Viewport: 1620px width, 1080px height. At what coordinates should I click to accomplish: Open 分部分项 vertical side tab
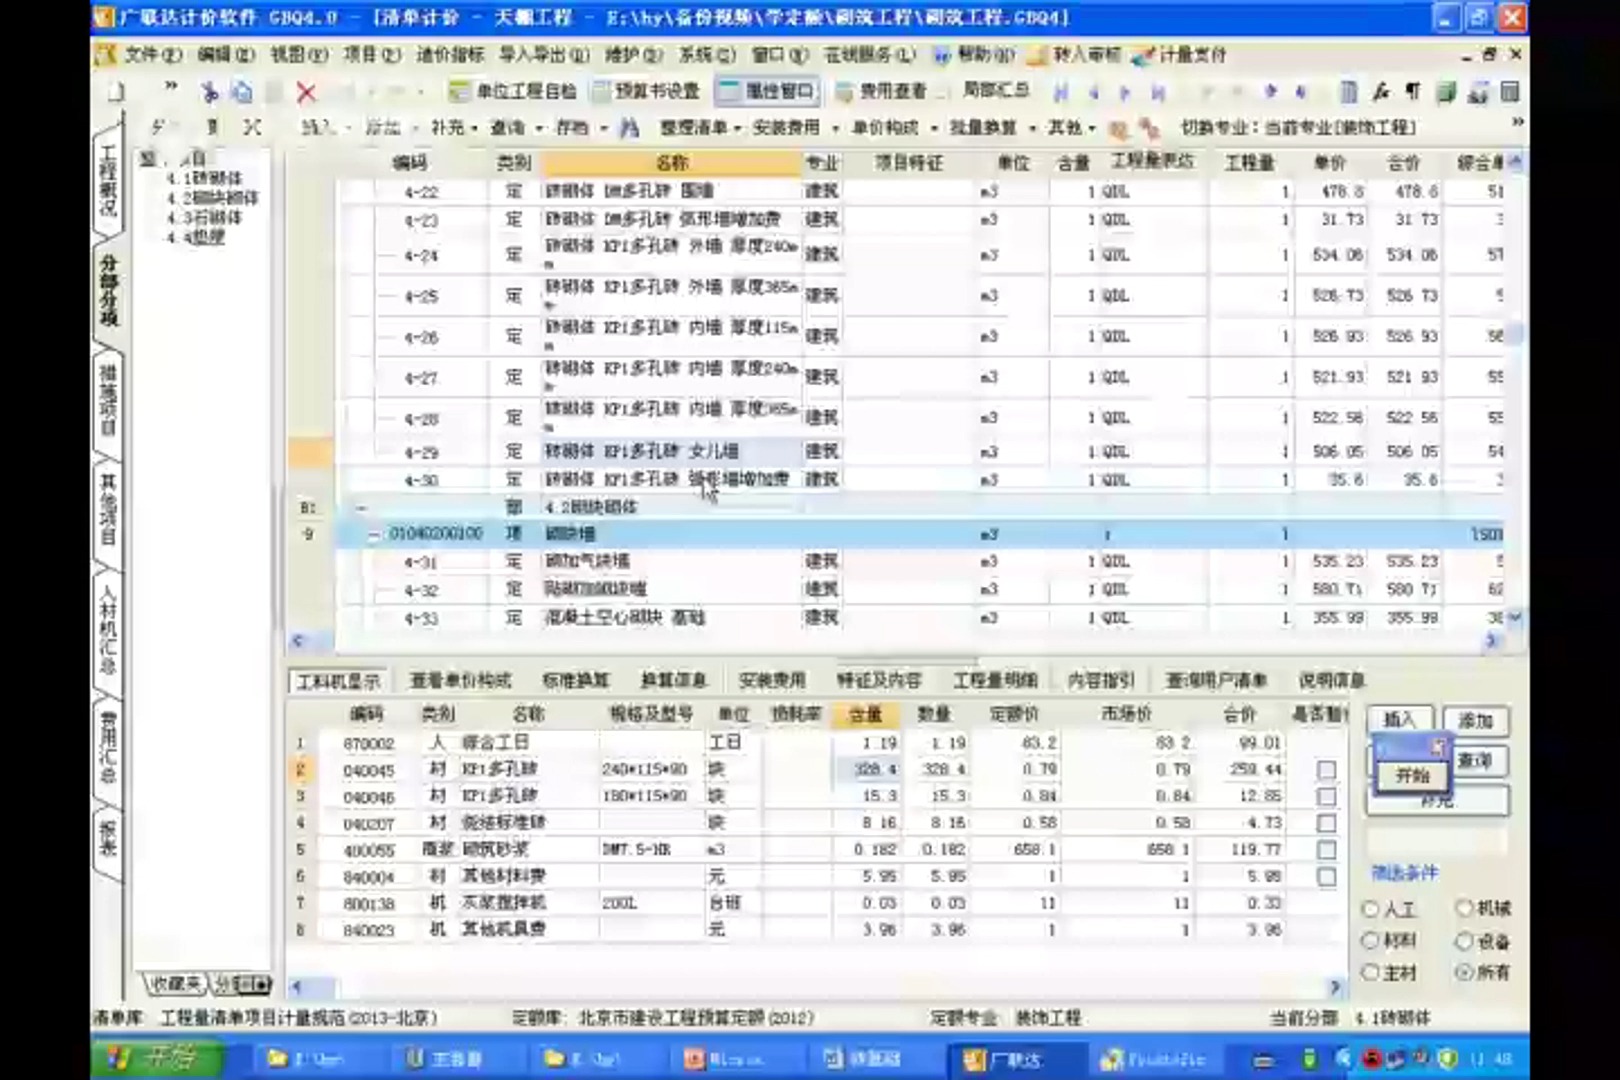coord(109,290)
